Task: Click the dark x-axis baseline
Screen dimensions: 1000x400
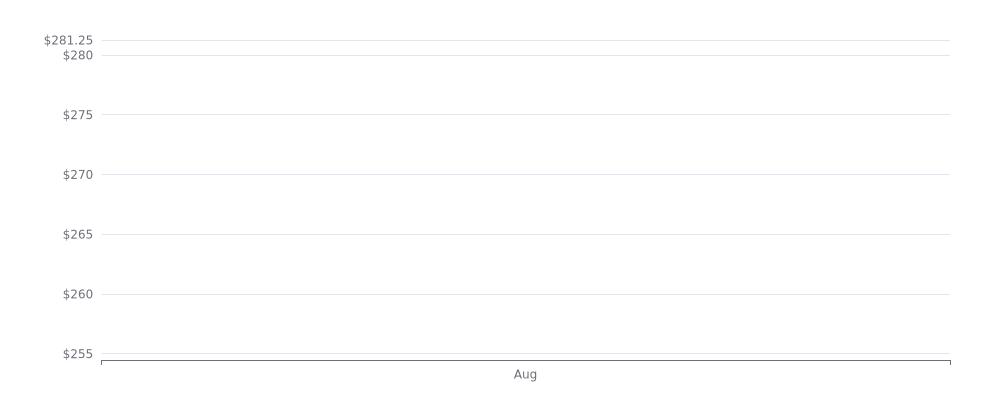Action: [526, 360]
